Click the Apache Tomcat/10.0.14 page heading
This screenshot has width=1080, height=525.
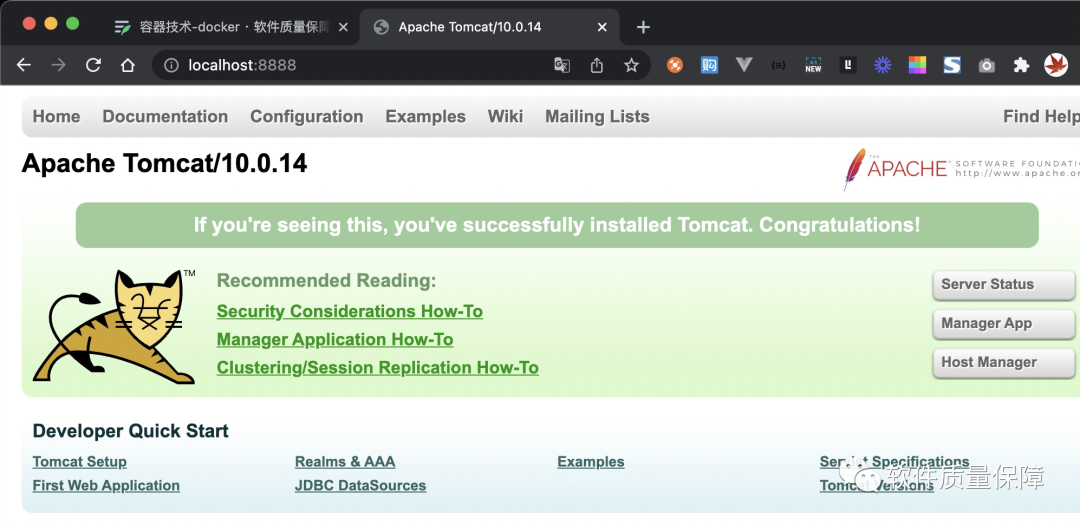tap(165, 164)
